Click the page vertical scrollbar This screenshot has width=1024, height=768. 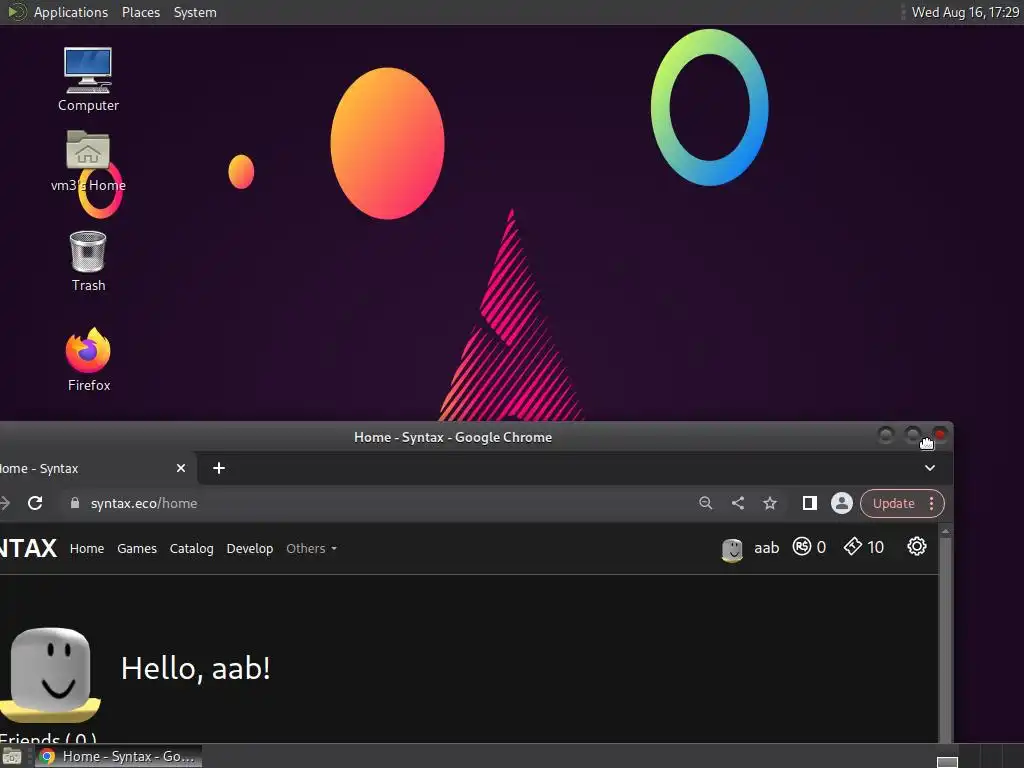(945, 633)
